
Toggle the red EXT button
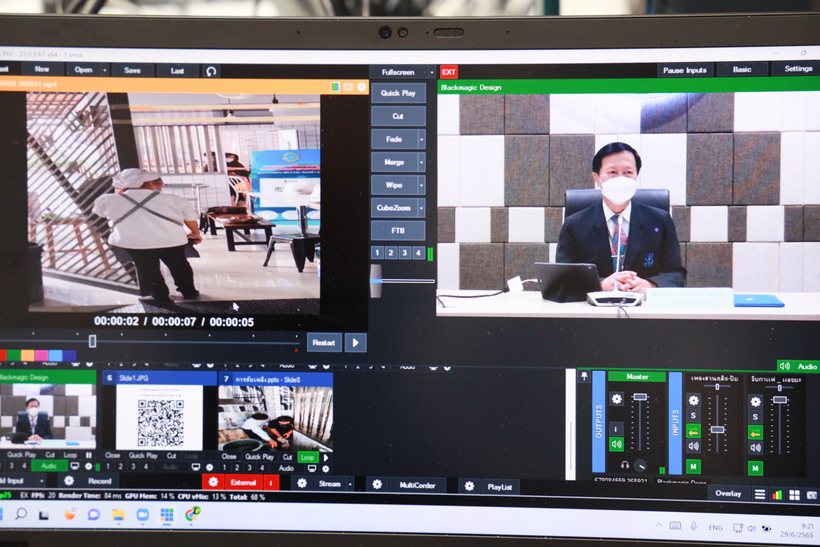tap(449, 72)
